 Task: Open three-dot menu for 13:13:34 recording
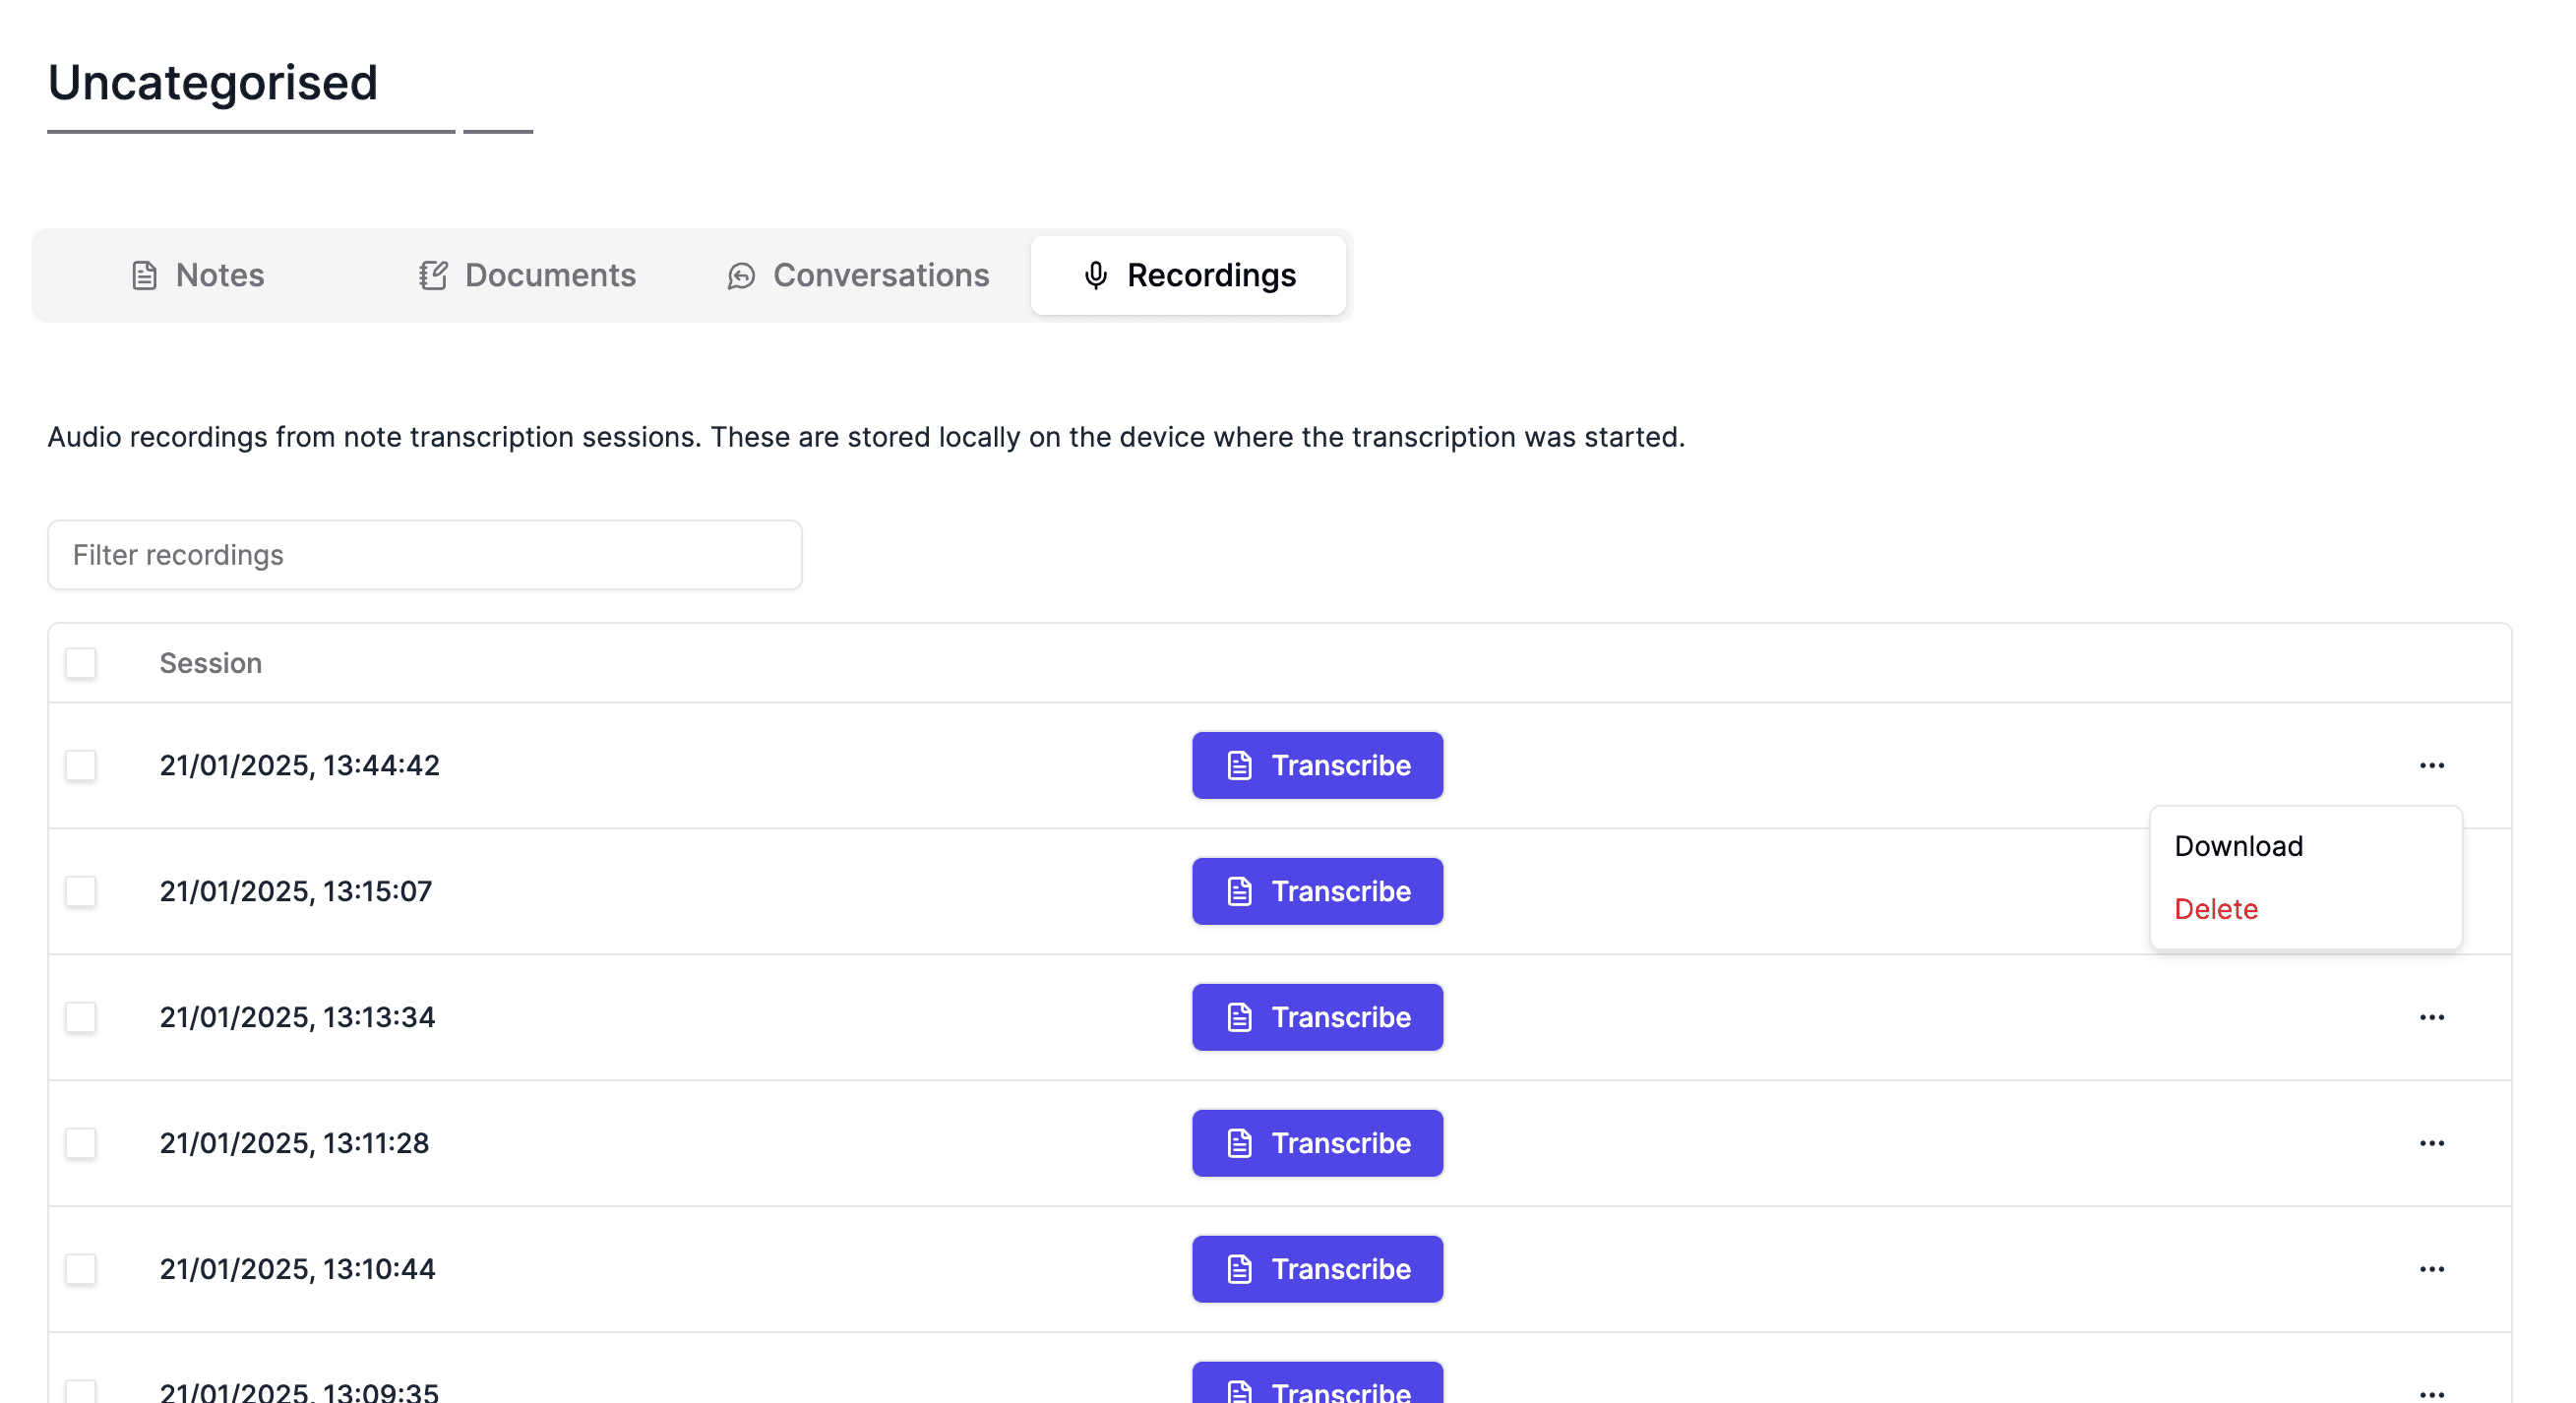click(2431, 1017)
